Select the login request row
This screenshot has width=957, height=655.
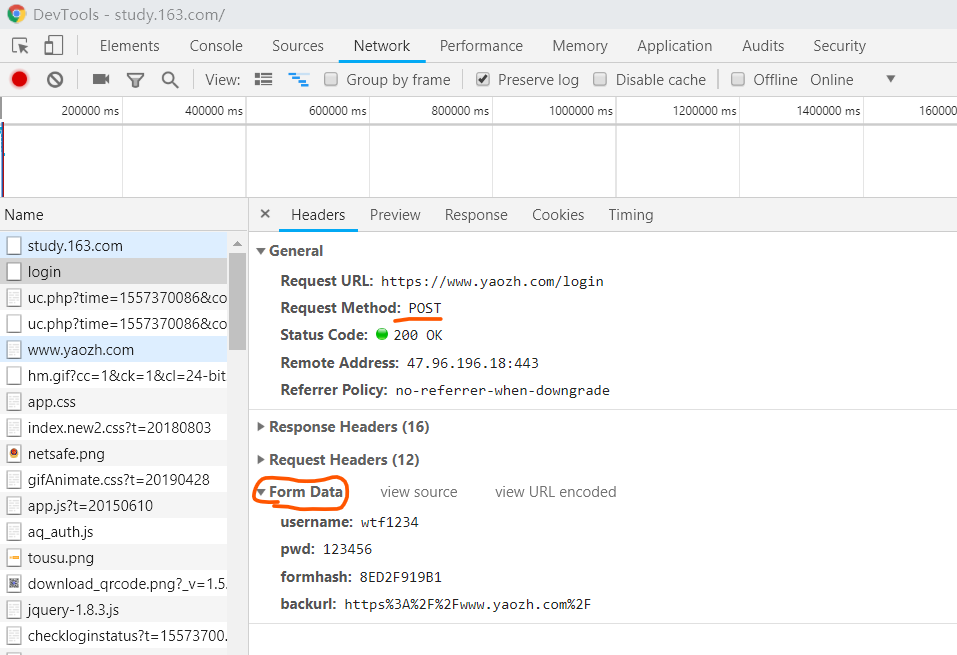(114, 272)
